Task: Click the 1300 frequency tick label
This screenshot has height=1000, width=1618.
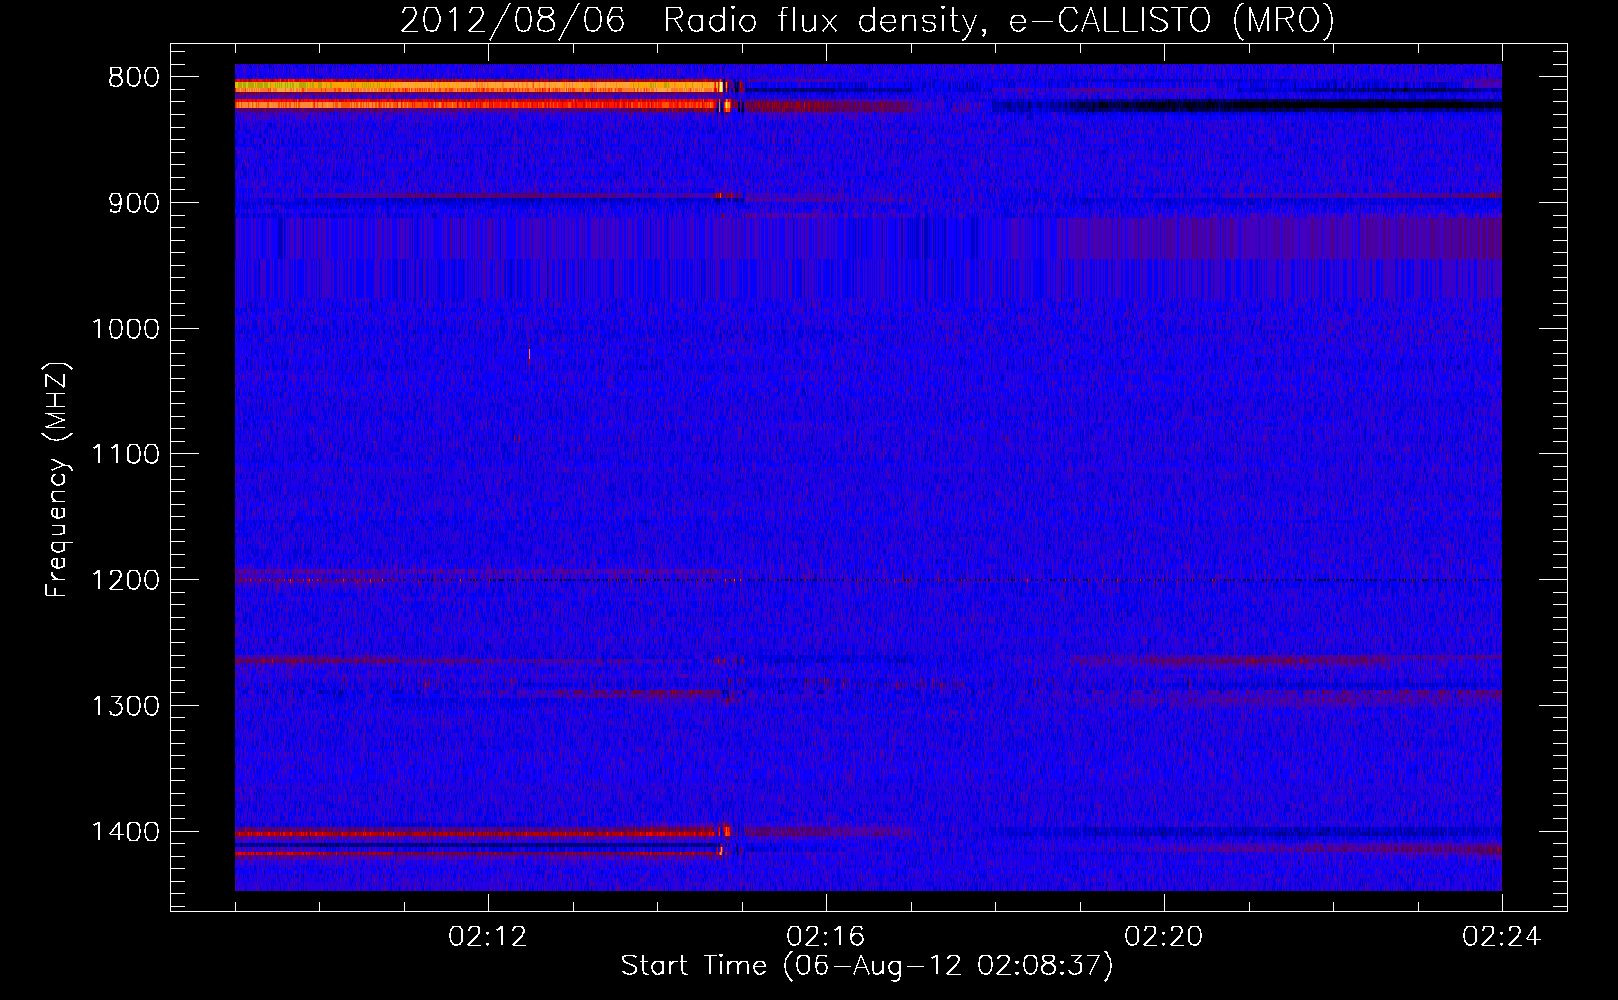Action: click(125, 706)
